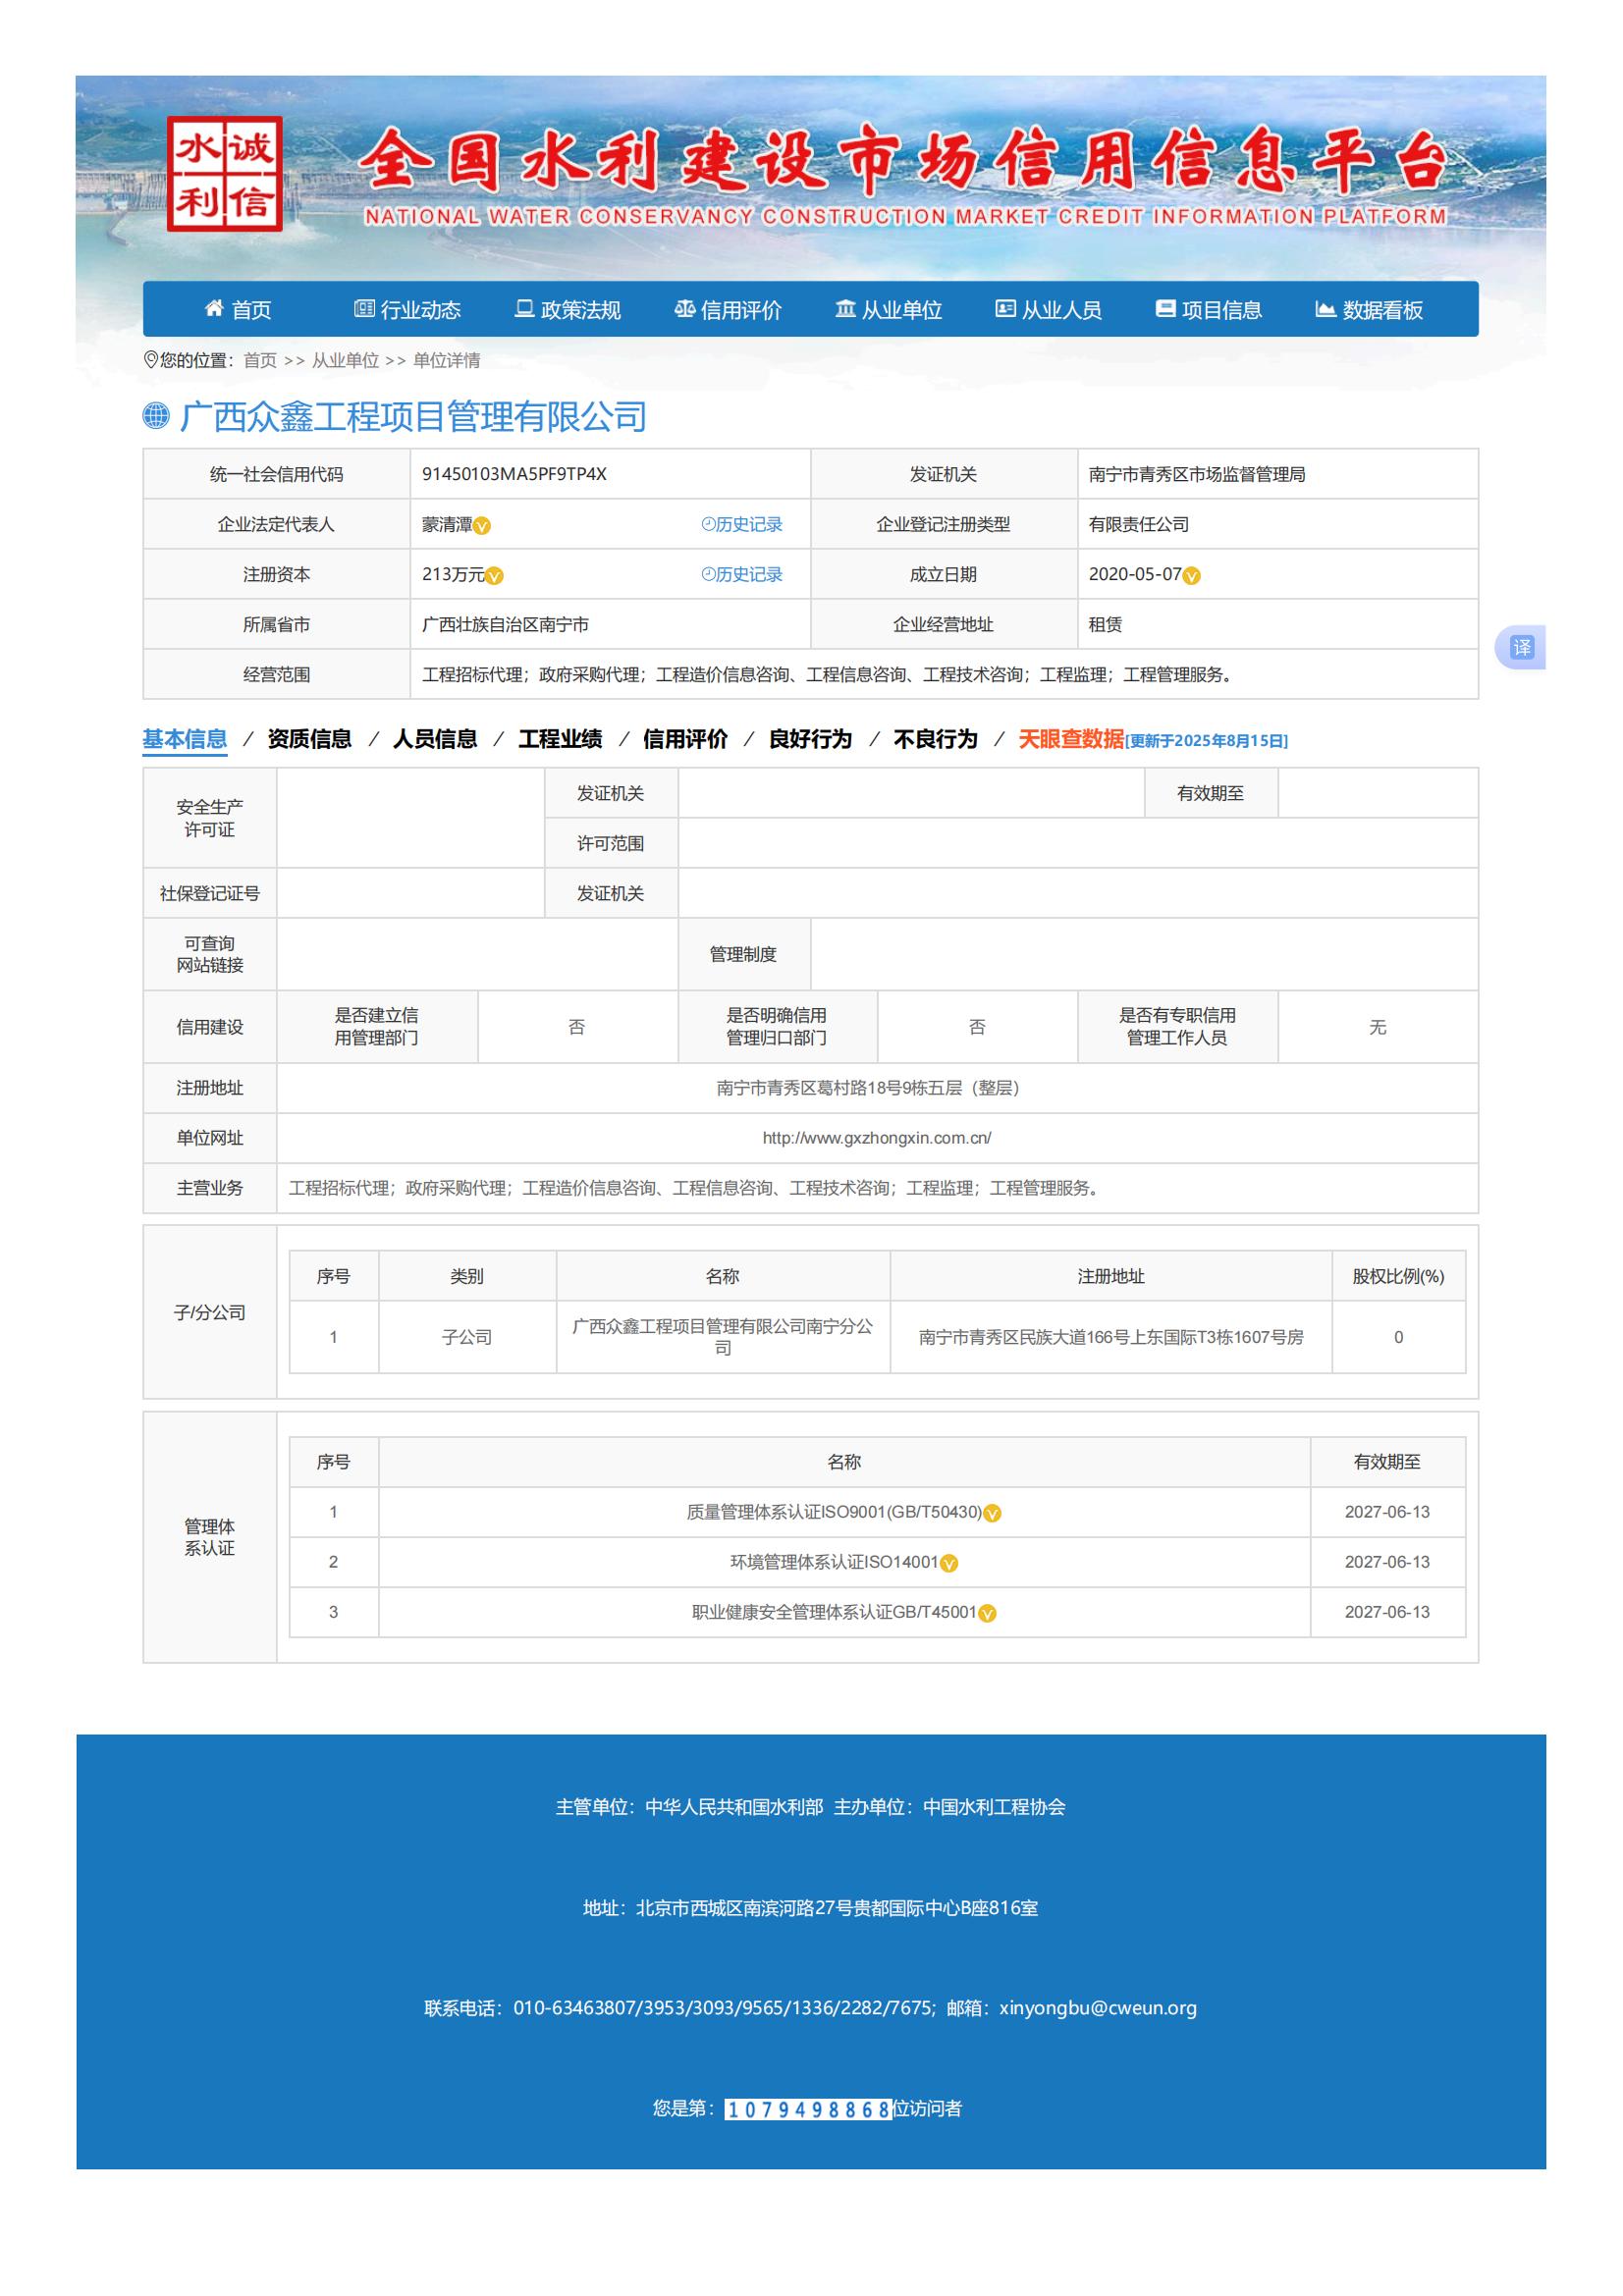Click badge next to ISO9001 certification
1623x2296 pixels.
click(992, 1514)
